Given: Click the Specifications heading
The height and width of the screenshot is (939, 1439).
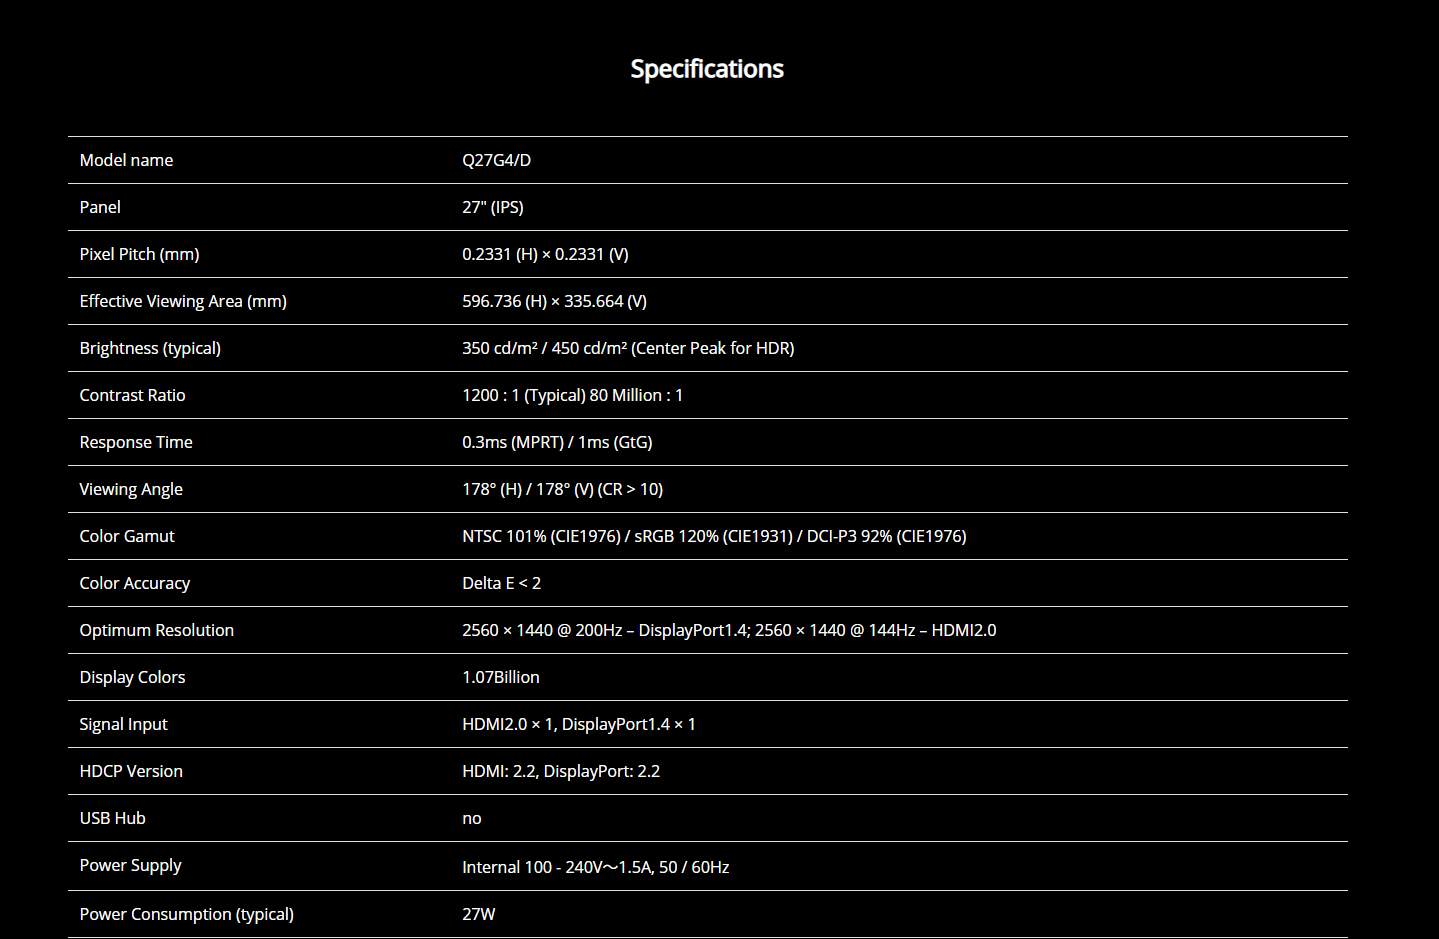Looking at the screenshot, I should click(x=706, y=69).
